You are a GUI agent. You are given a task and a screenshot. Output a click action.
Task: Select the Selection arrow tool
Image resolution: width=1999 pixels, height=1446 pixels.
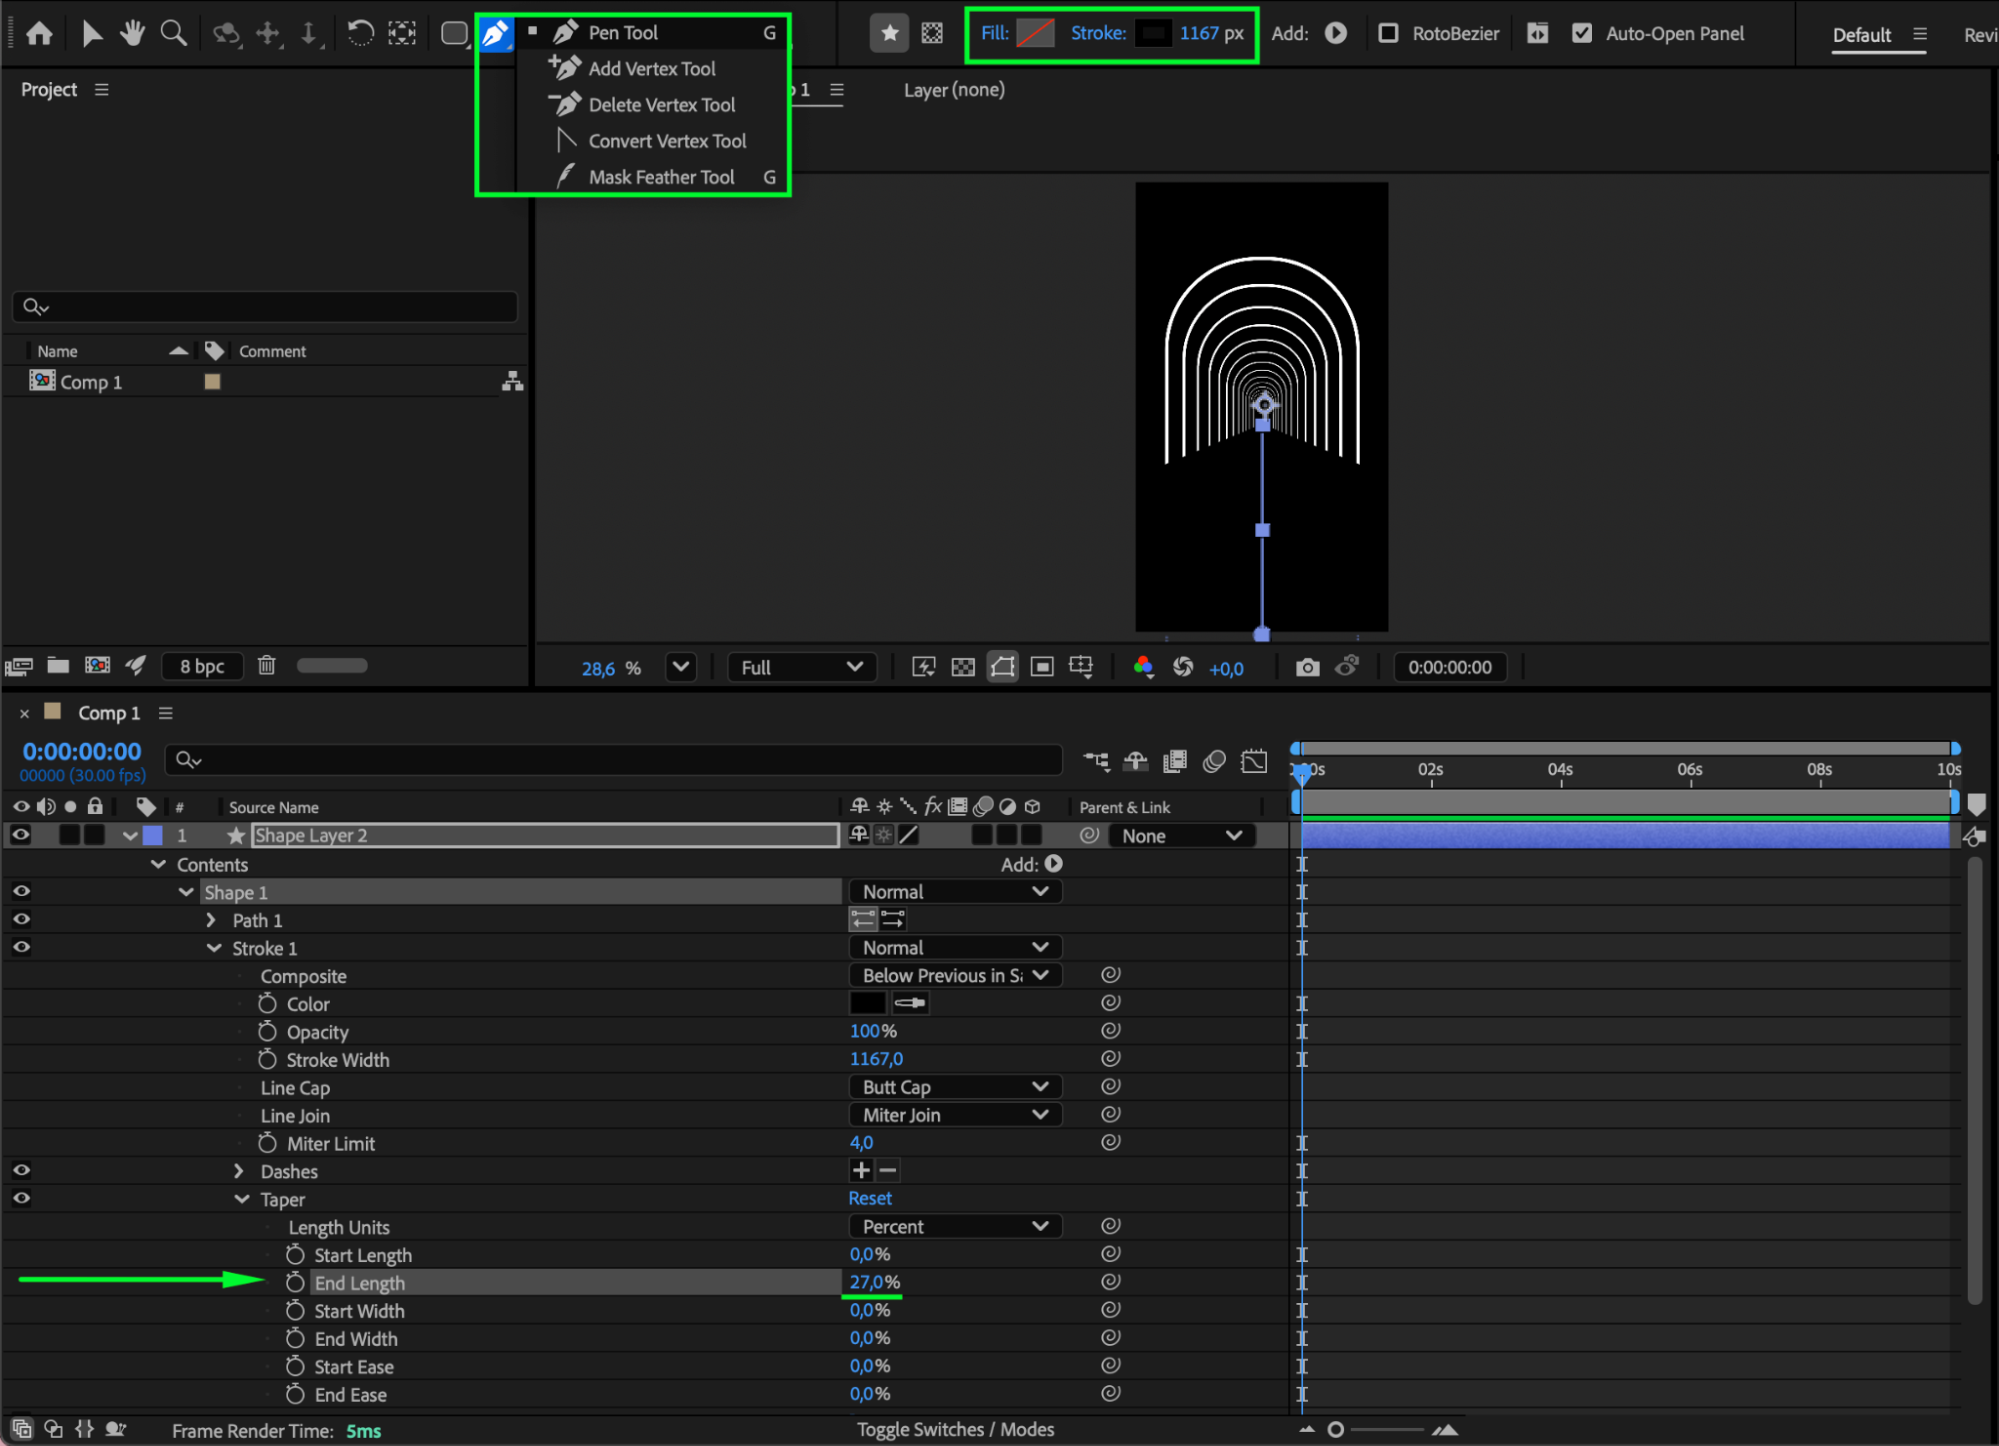tap(91, 33)
